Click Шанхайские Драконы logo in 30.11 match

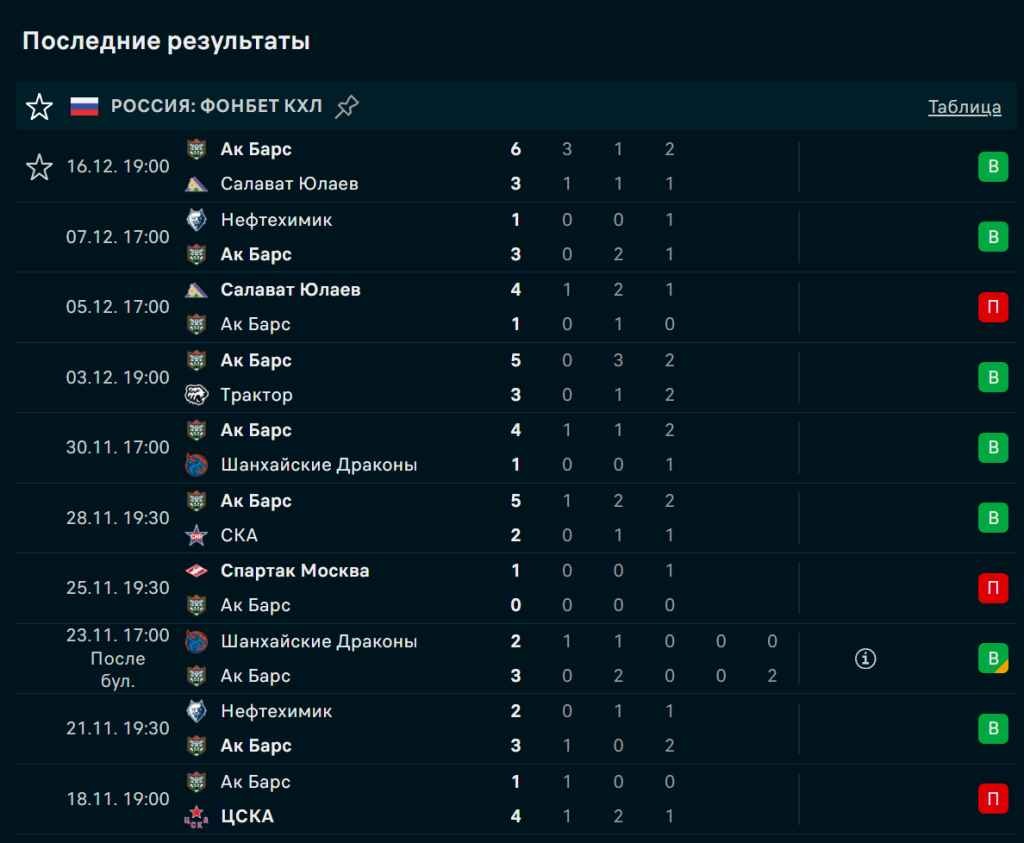tap(197, 465)
